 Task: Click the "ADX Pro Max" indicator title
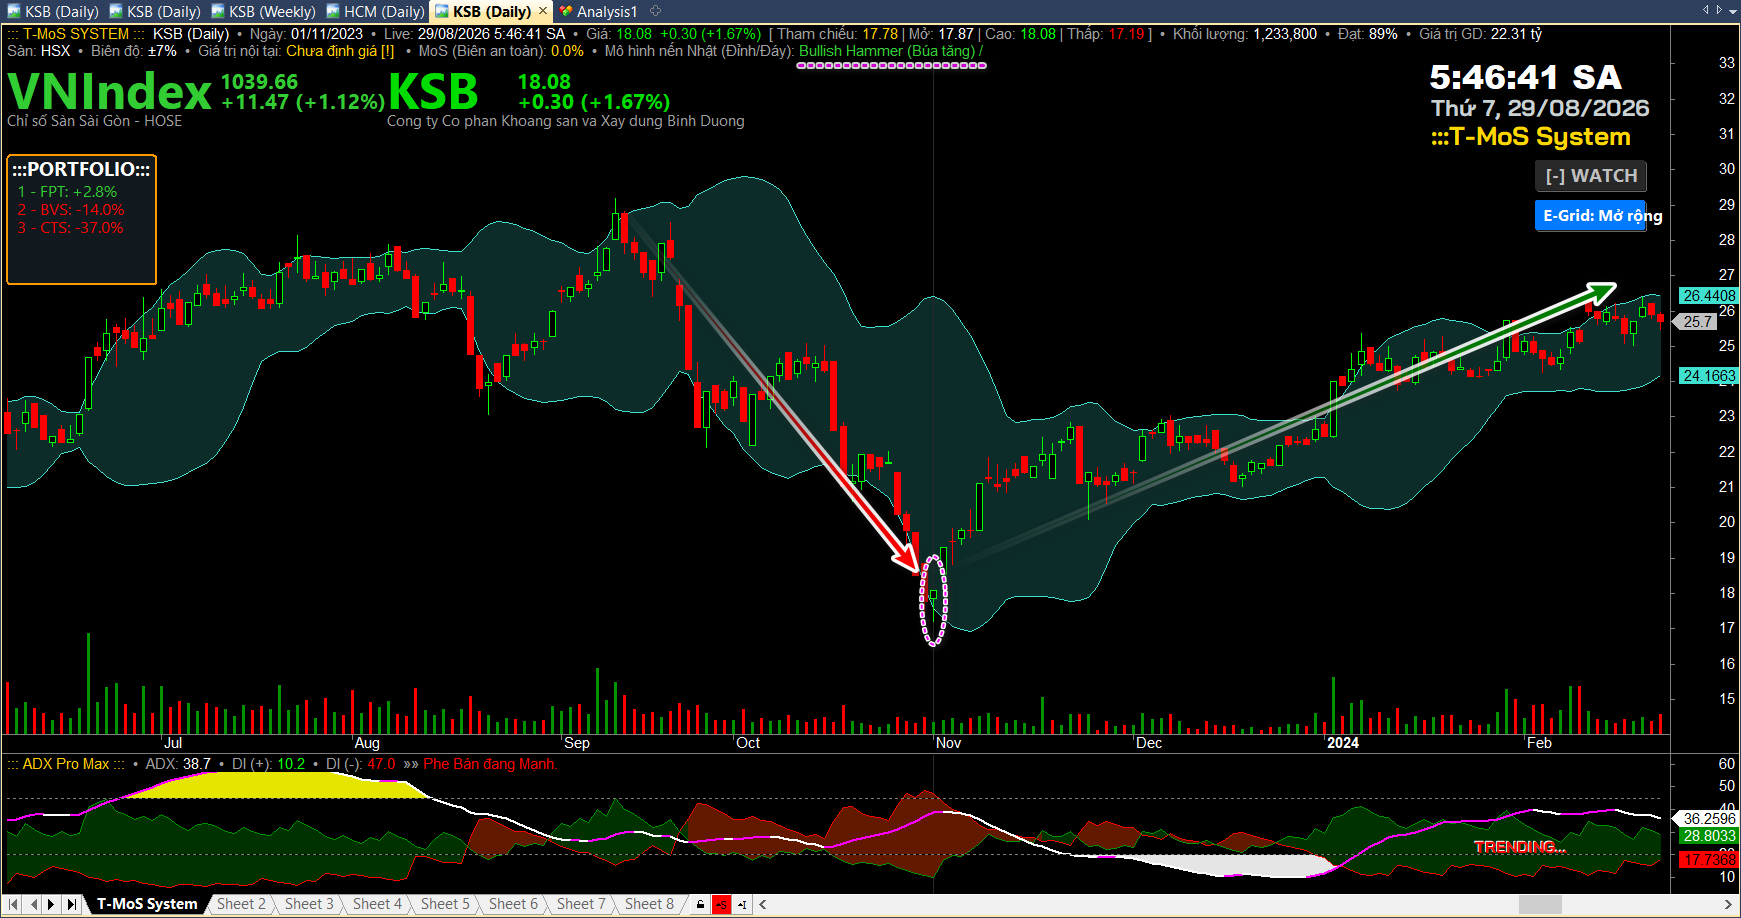click(66, 764)
